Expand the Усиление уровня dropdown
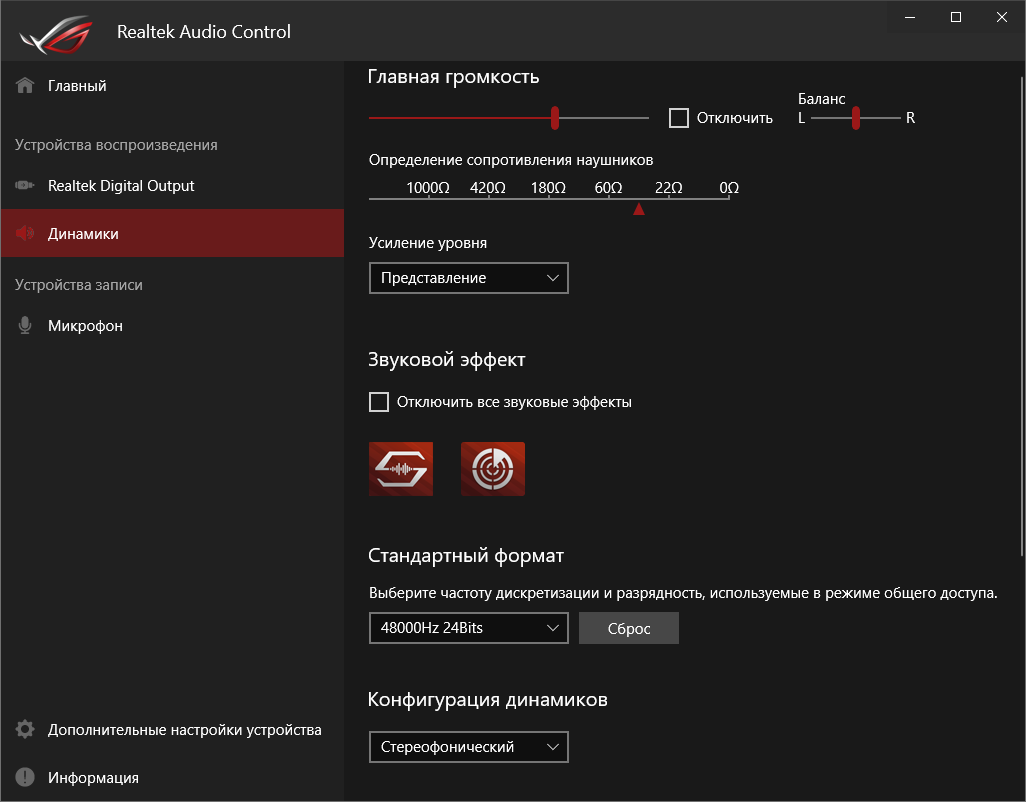This screenshot has height=802, width=1026. 468,278
